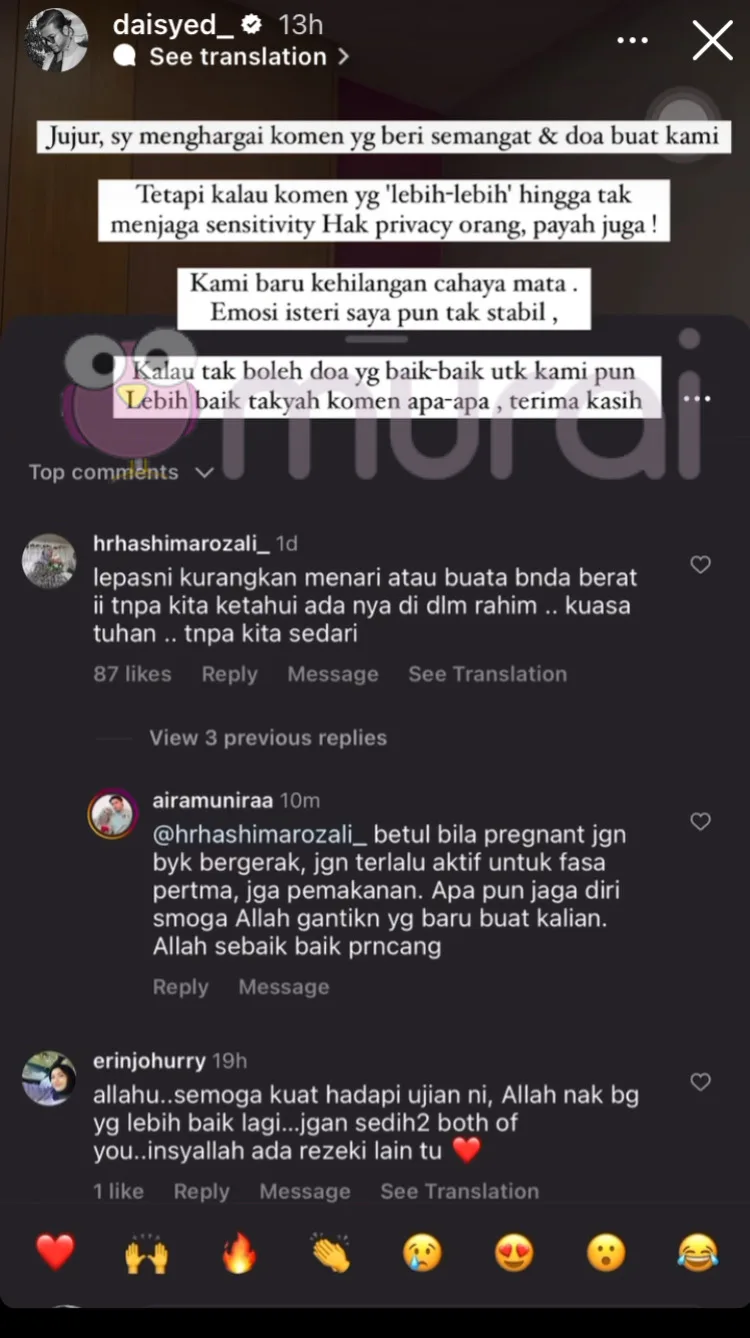
Task: Send clapping hands emoji reaction
Action: [x=331, y=1252]
